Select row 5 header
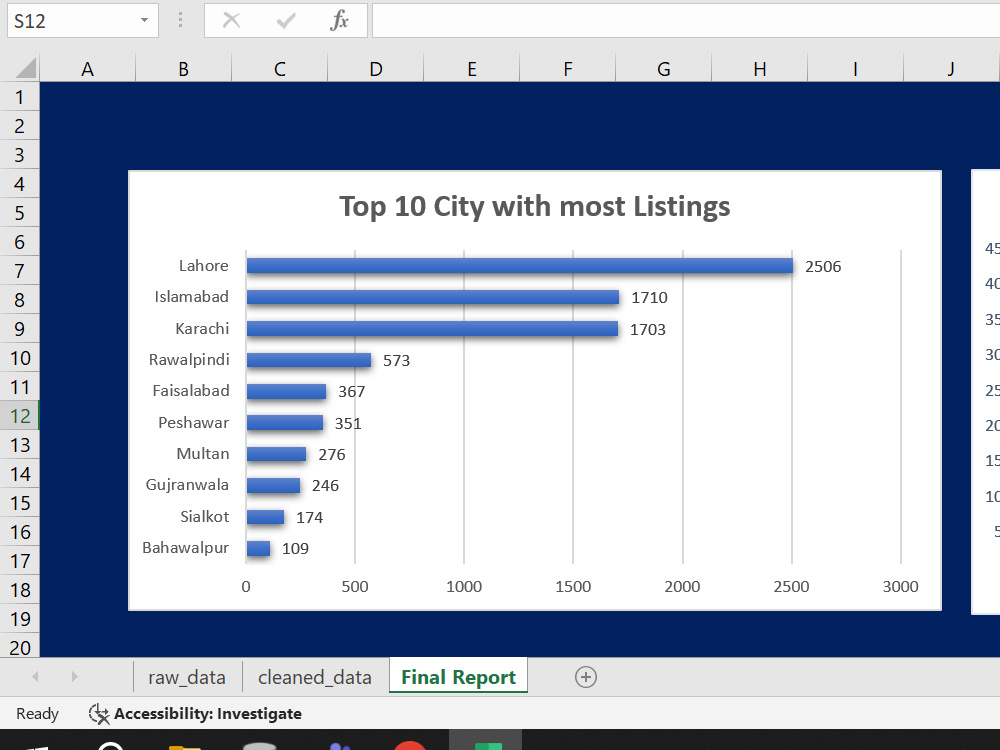Viewport: 1000px width, 750px height. click(20, 212)
